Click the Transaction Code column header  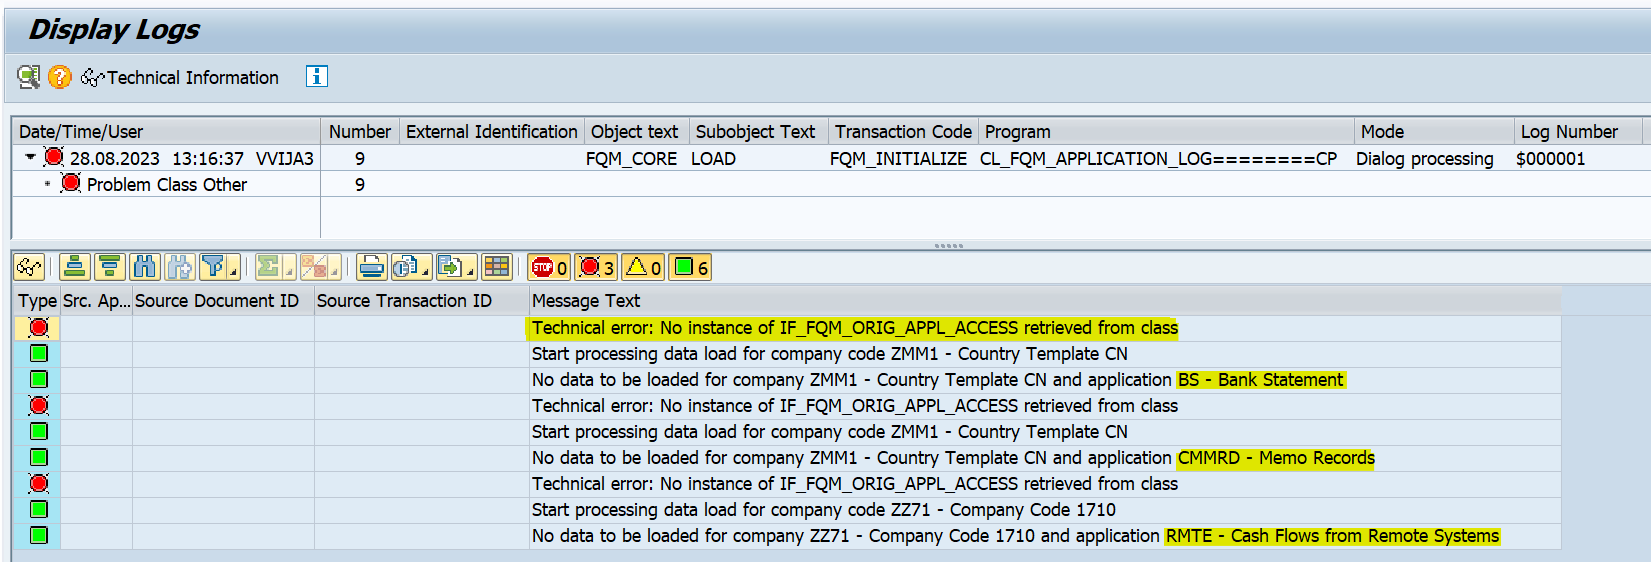903,131
